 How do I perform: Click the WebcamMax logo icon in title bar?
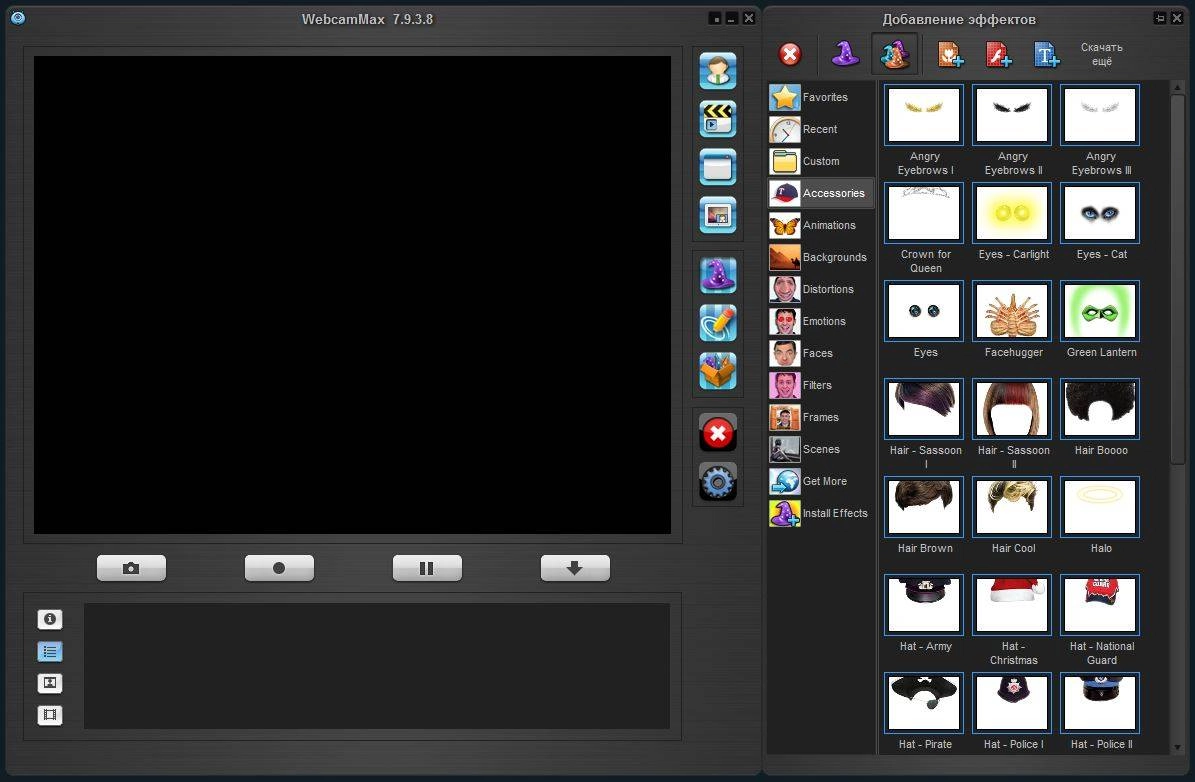tap(18, 18)
